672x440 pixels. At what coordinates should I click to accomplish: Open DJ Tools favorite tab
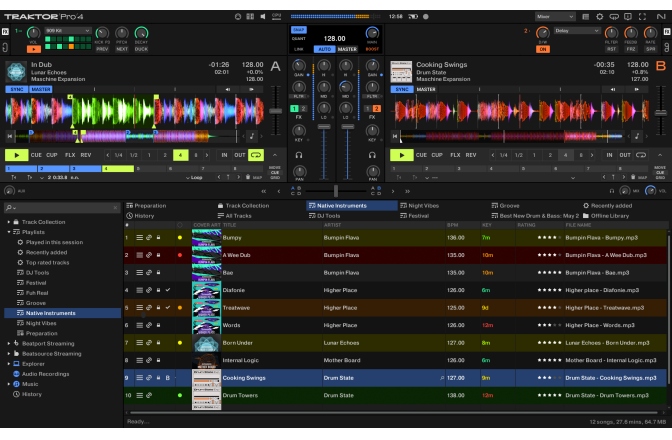coord(324,216)
